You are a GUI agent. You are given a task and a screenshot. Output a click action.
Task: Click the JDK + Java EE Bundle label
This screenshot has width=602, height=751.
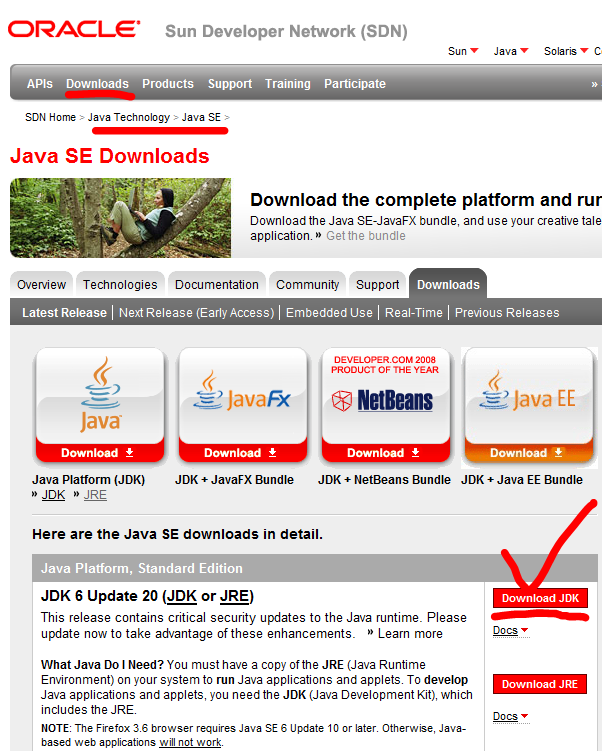click(522, 480)
